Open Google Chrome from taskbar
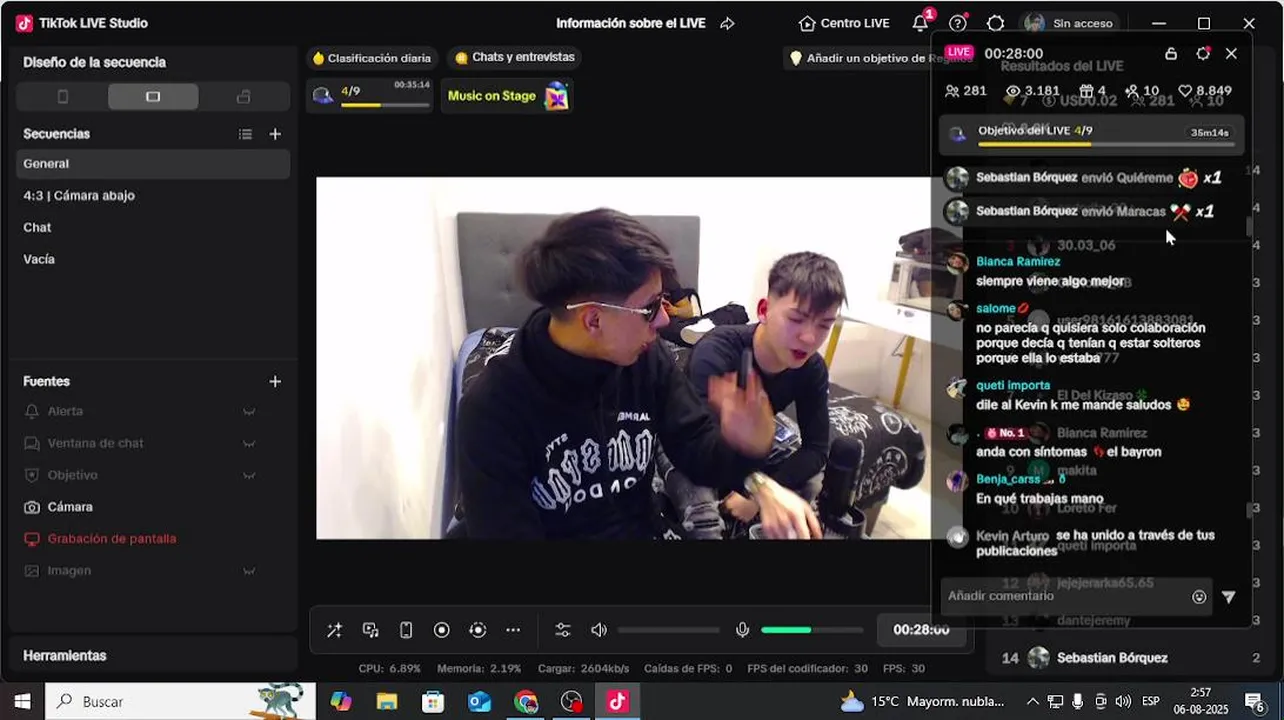Viewport: 1284px width, 720px height. coord(526,702)
